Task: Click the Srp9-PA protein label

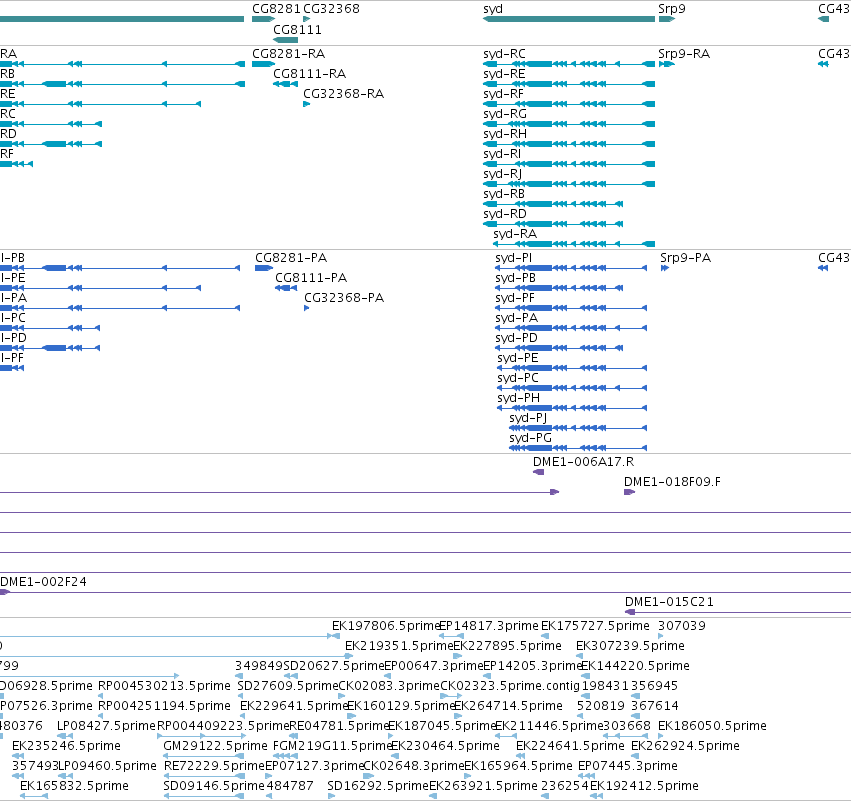Action: pos(685,258)
